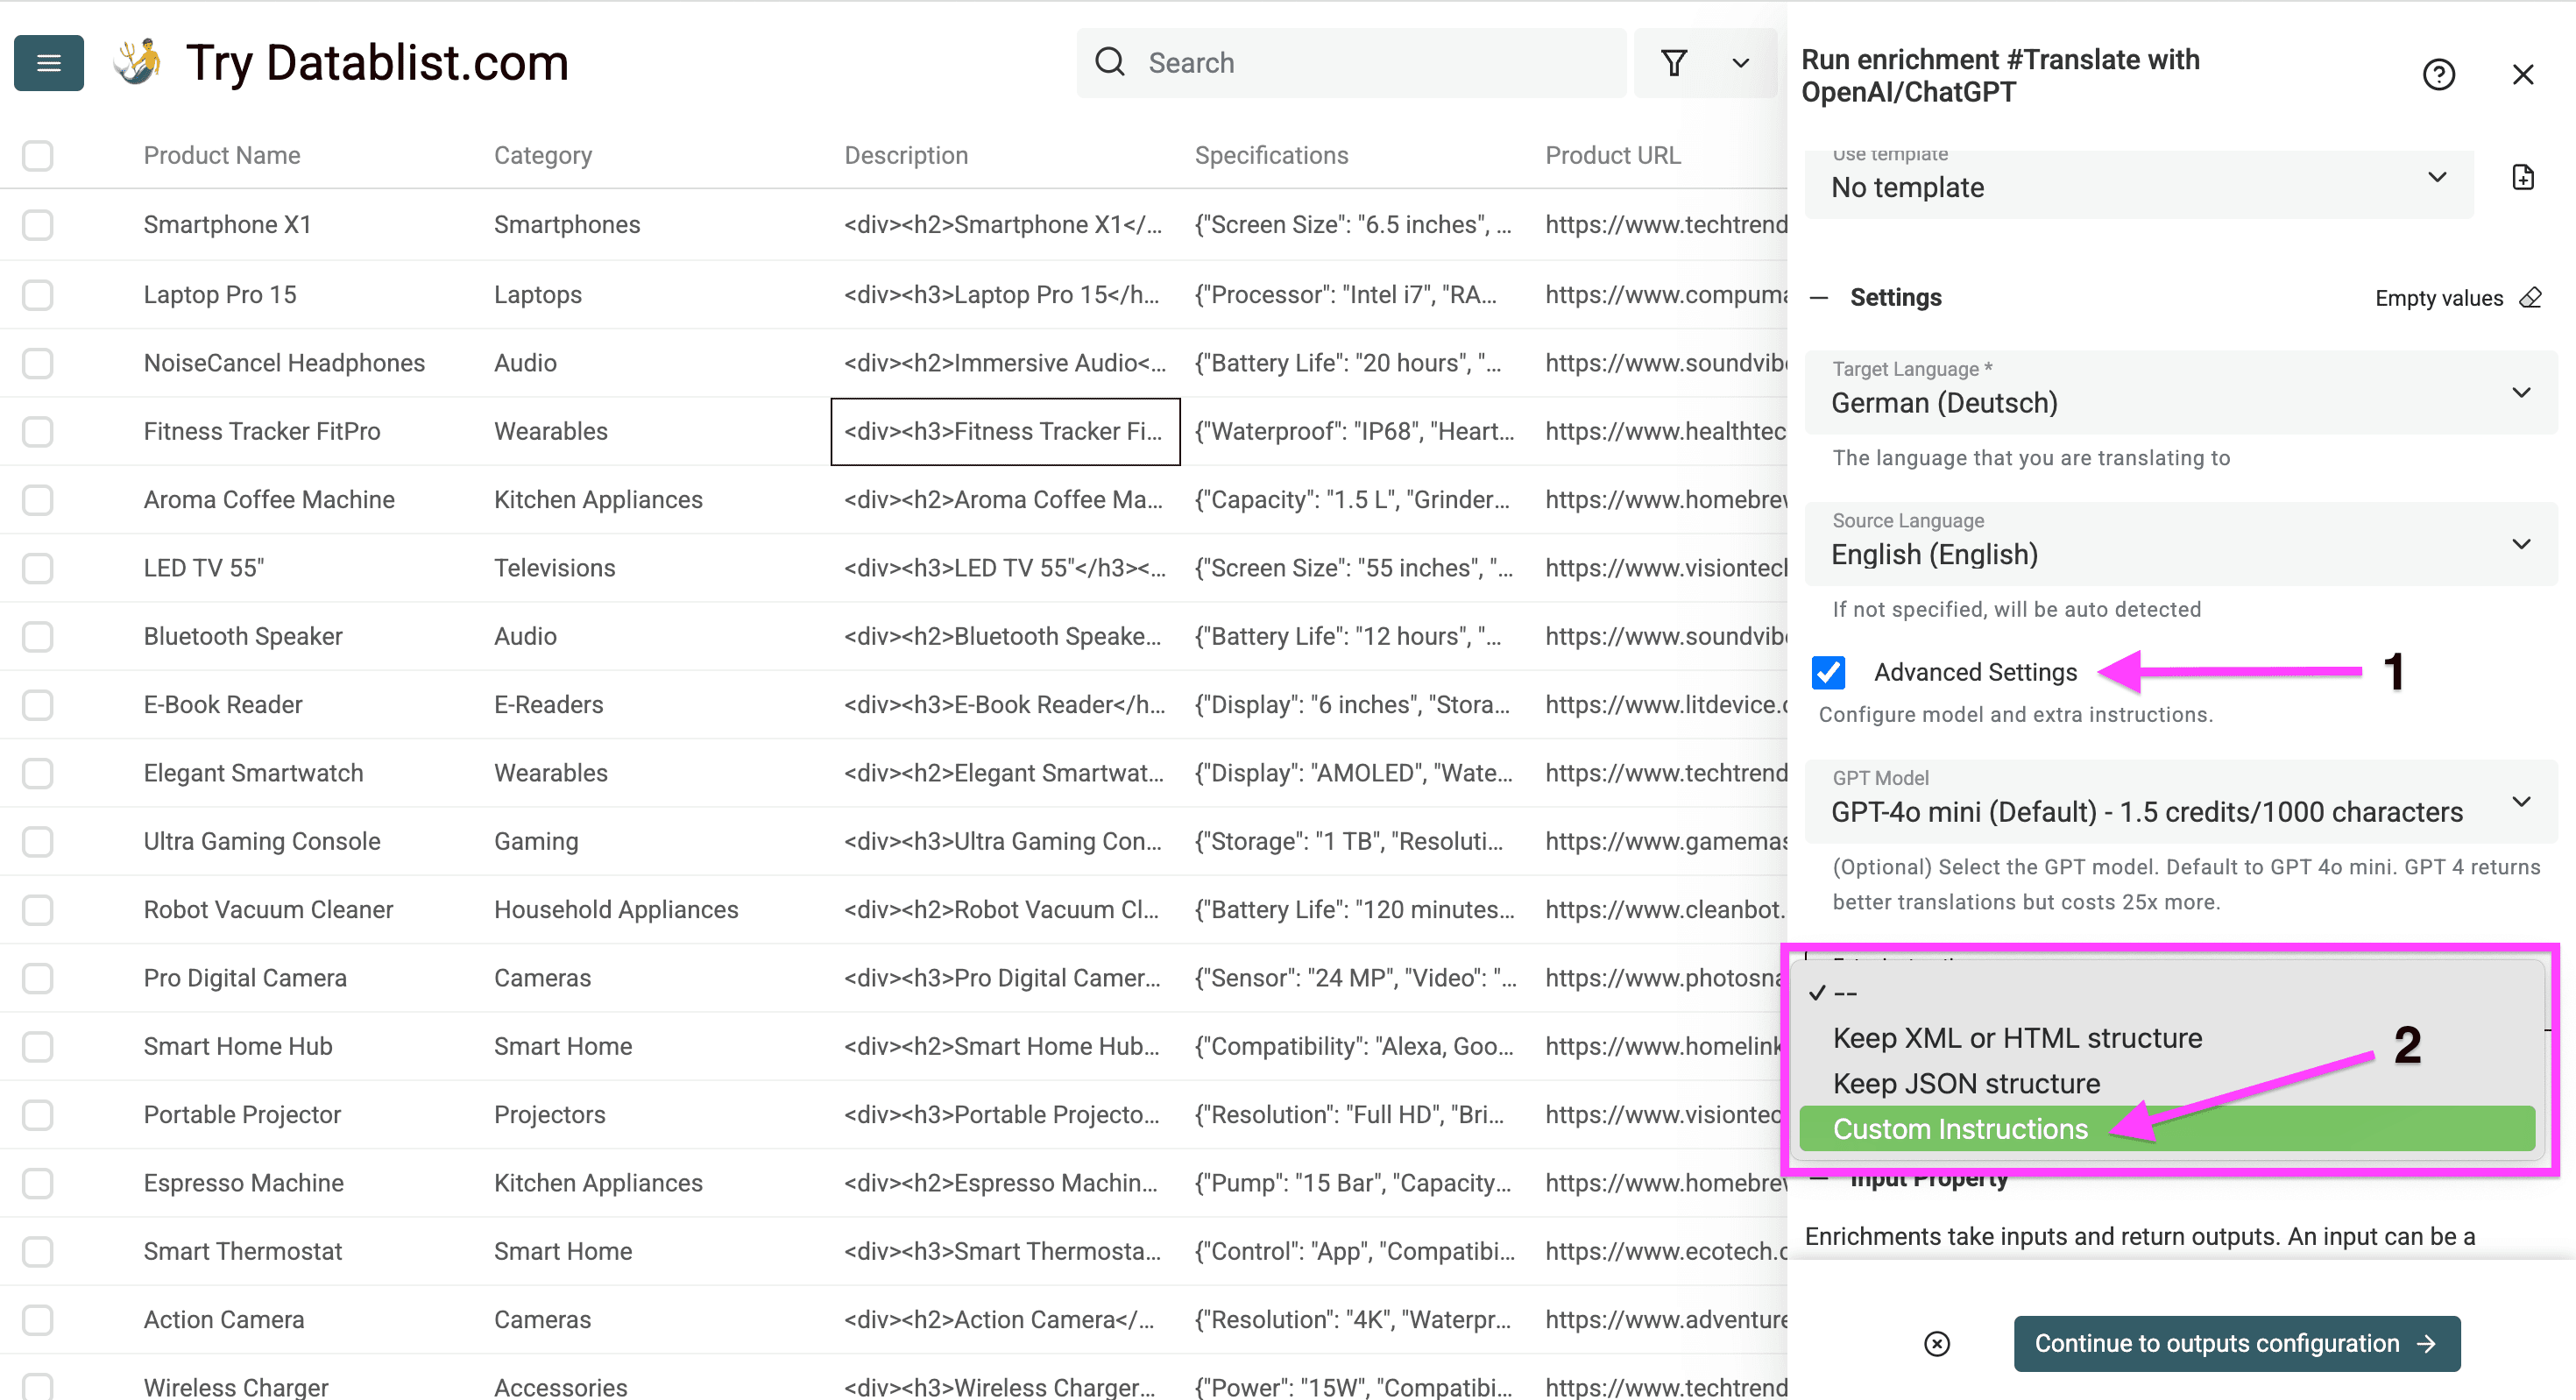Click Continue to outputs configuration
The height and width of the screenshot is (1400, 2576).
(2236, 1343)
